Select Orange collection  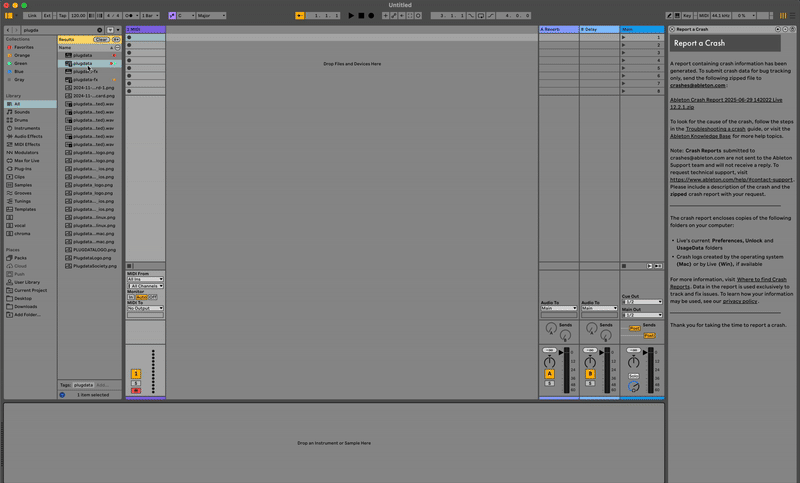pos(22,55)
